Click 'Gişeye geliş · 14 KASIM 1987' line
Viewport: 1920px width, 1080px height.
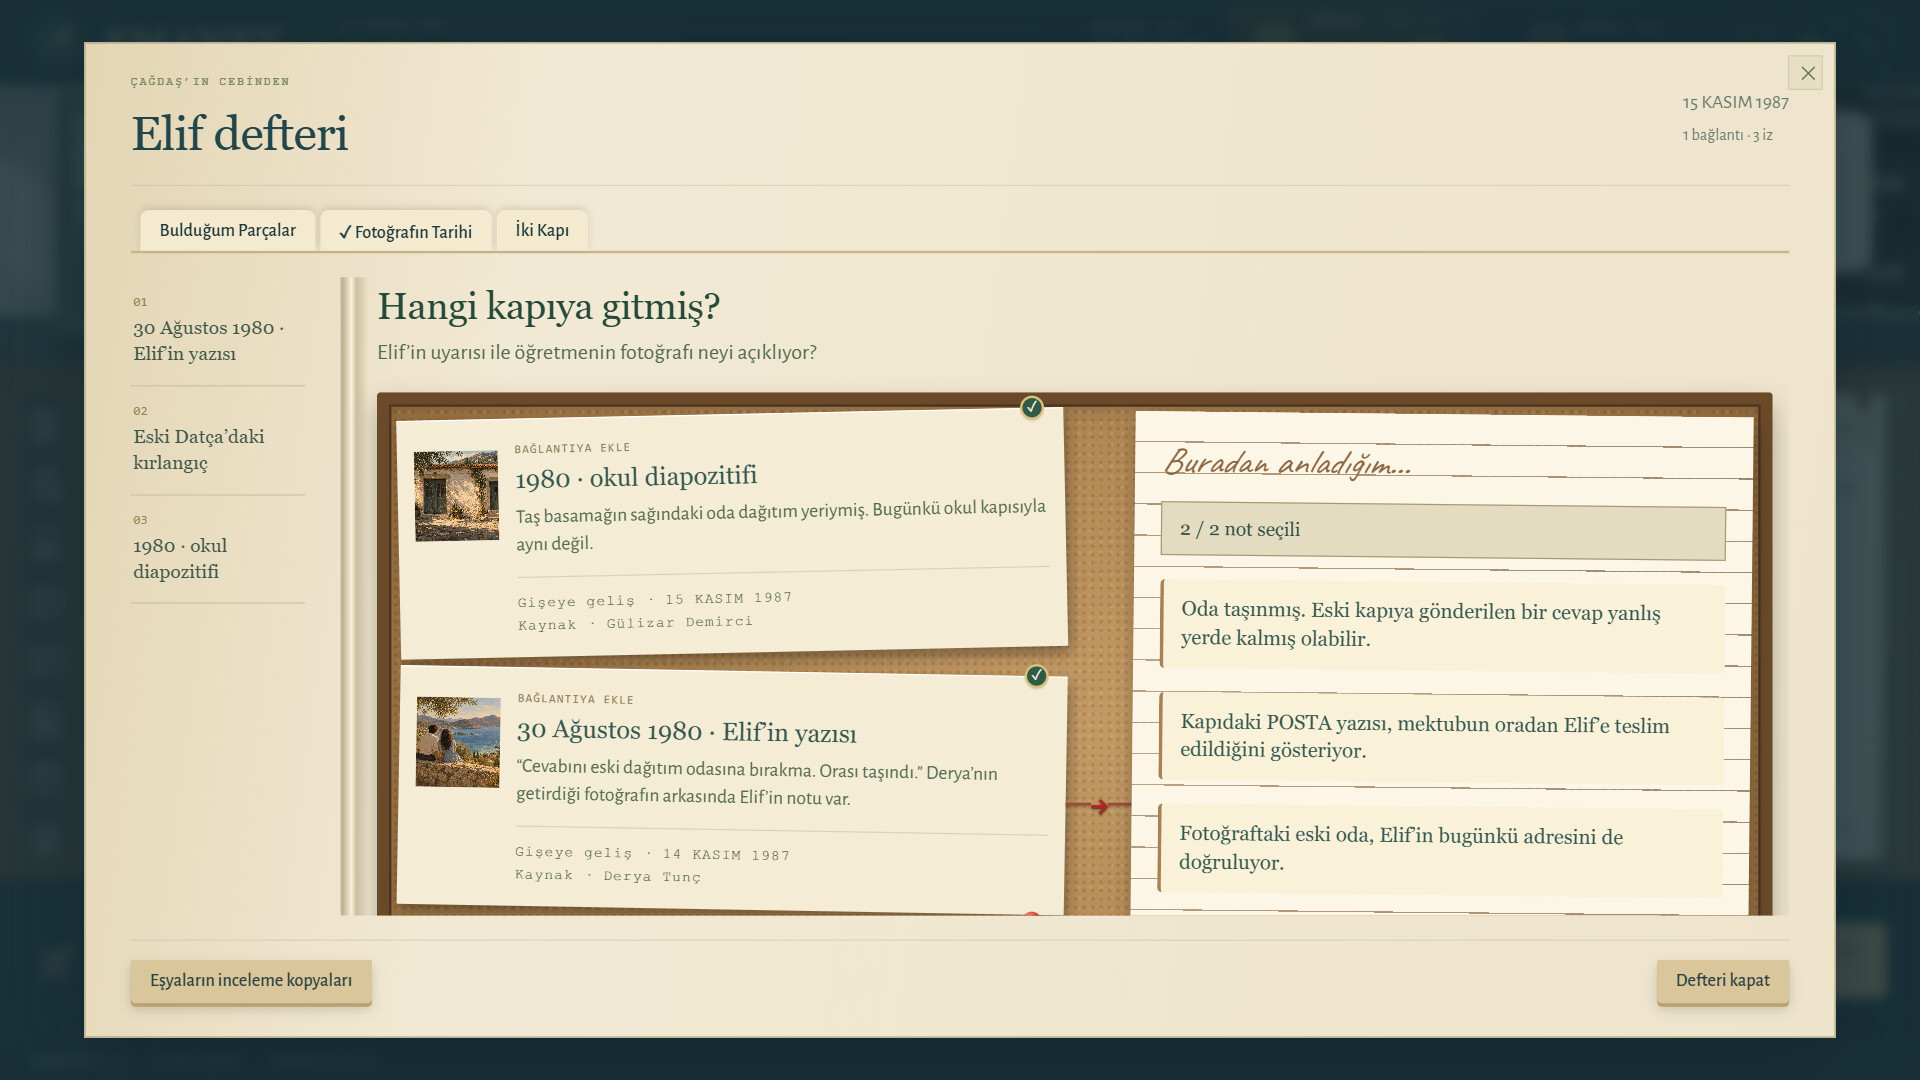pyautogui.click(x=652, y=853)
